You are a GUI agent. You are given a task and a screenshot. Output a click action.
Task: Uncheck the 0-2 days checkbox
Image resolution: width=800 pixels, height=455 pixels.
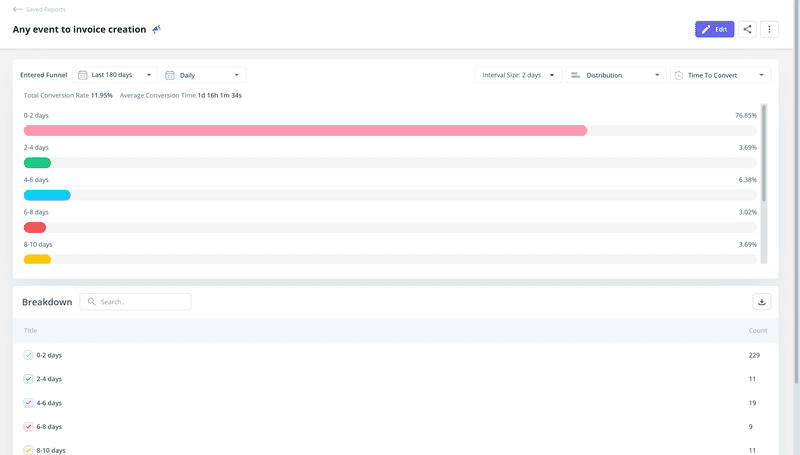coord(29,355)
